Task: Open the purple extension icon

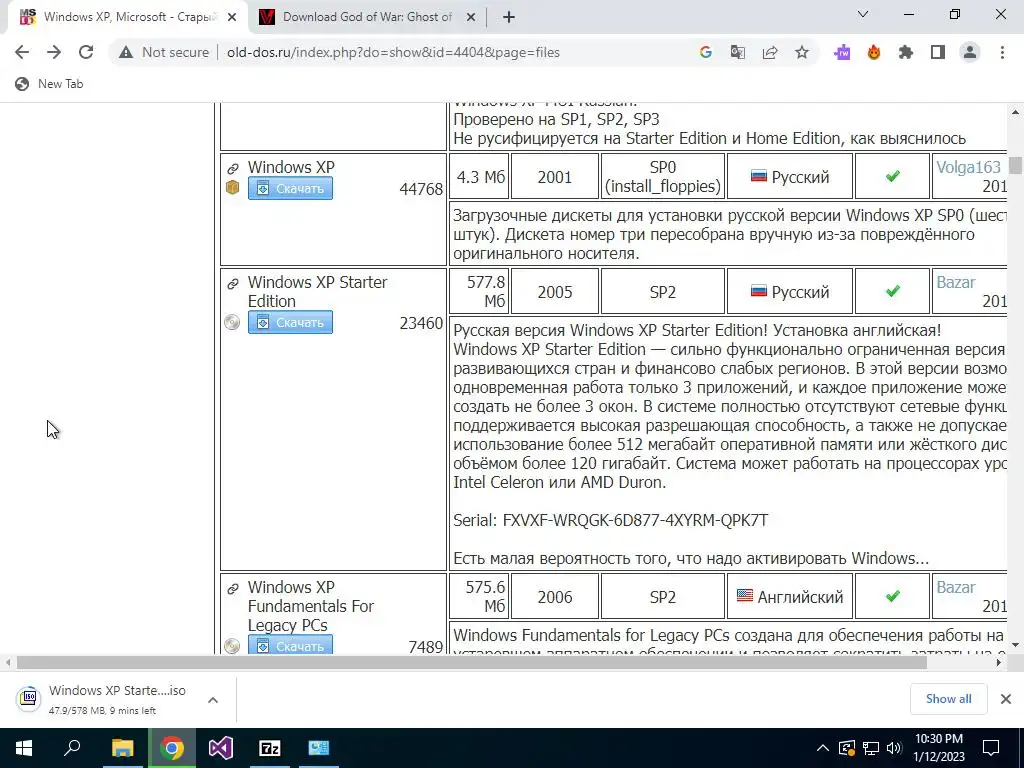Action: (842, 52)
